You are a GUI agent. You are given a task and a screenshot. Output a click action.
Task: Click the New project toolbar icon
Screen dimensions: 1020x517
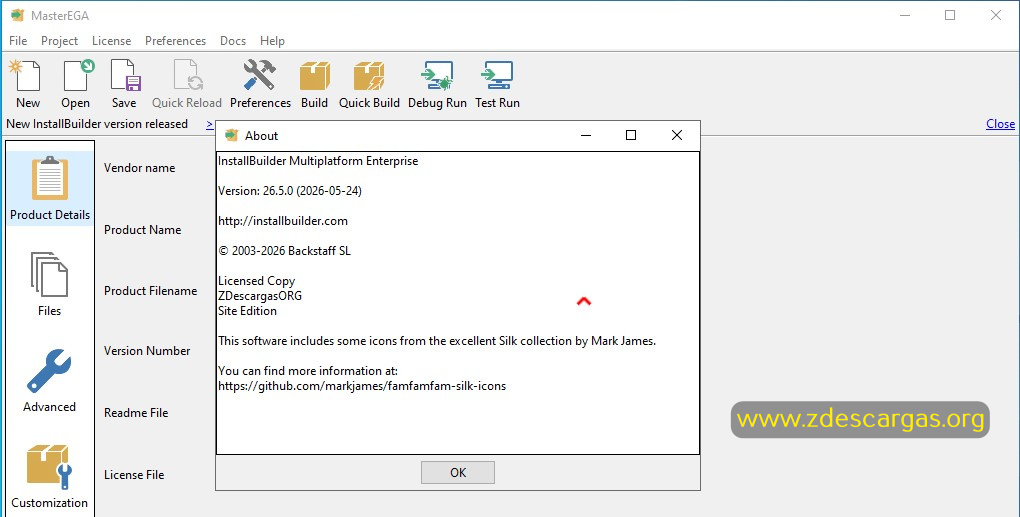coord(27,84)
